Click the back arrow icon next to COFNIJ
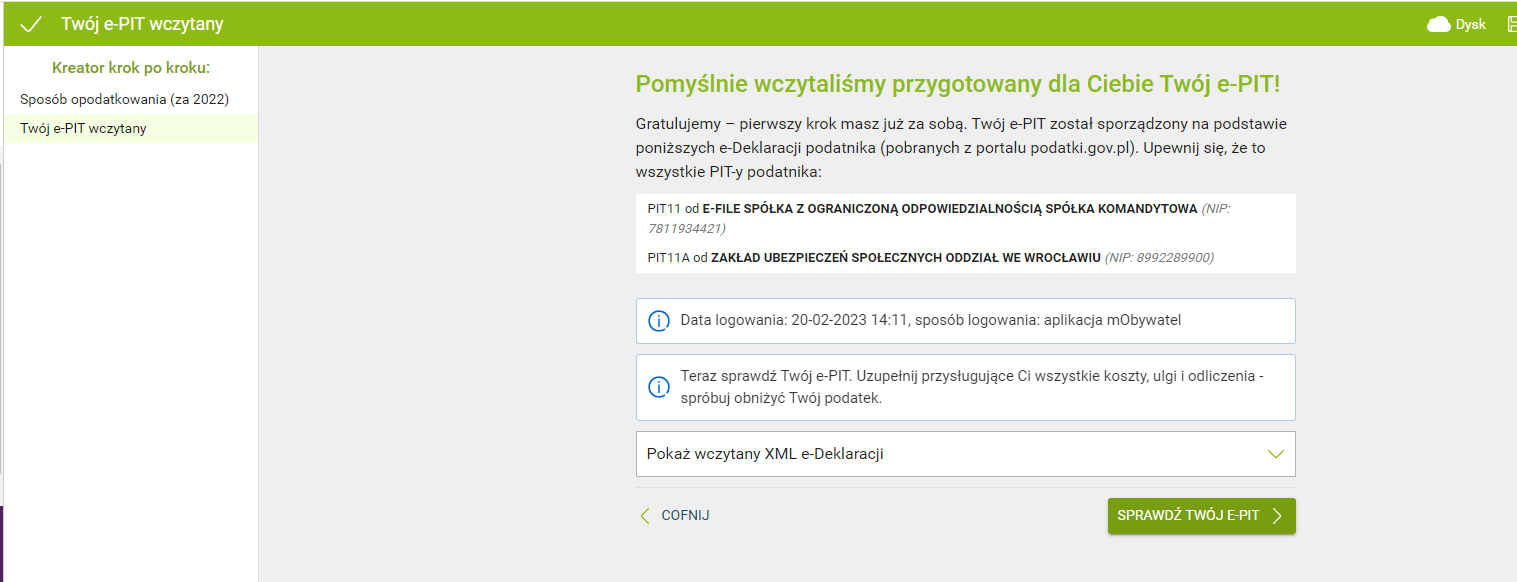This screenshot has height=582, width=1517. pos(645,516)
